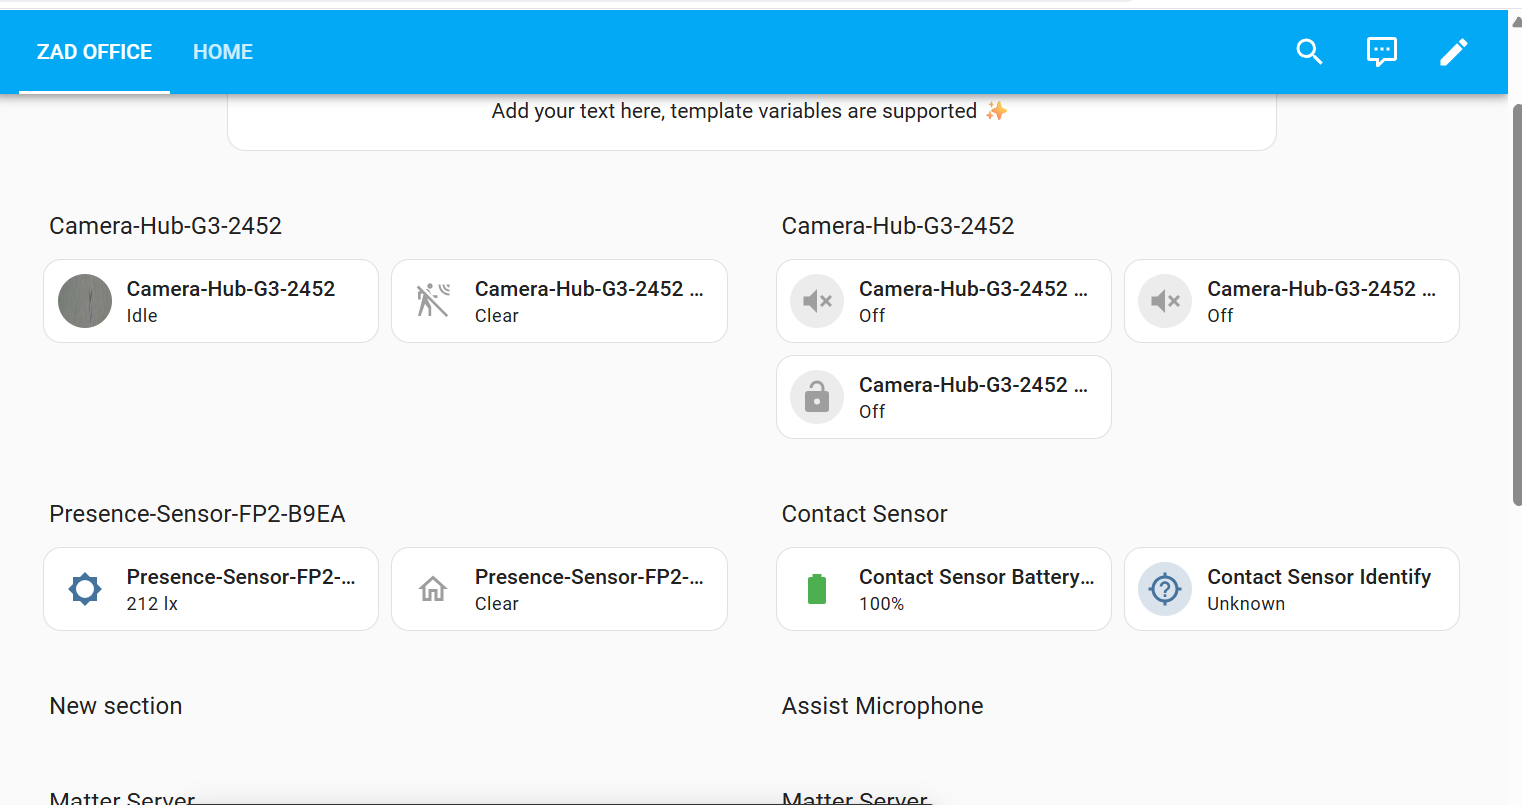Click the pencil edit dashboard icon
Image resolution: width=1522 pixels, height=805 pixels.
[x=1453, y=52]
